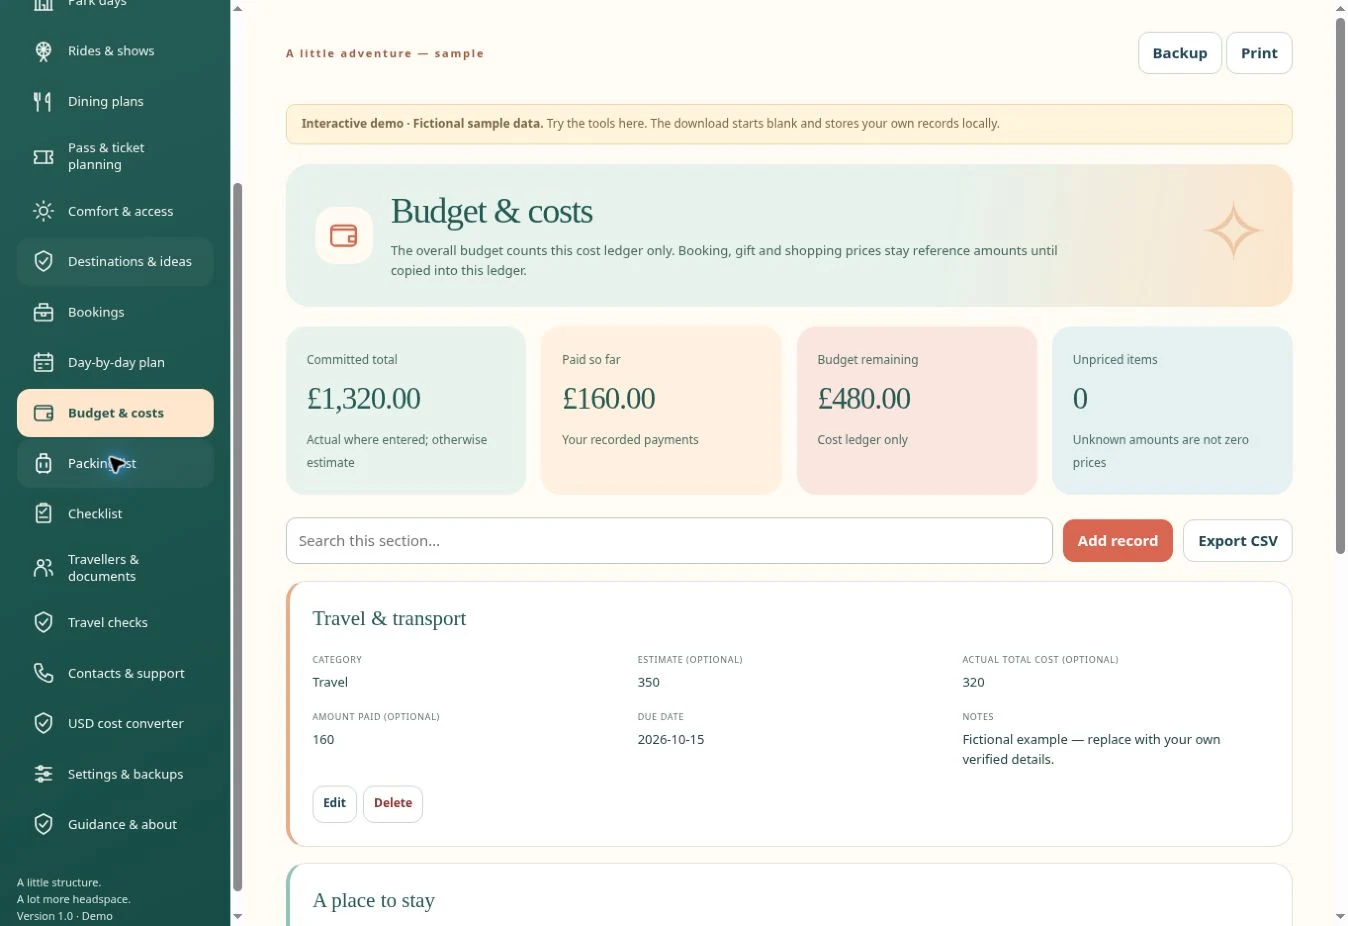
Task: Focus the Search this section field
Action: tap(669, 541)
